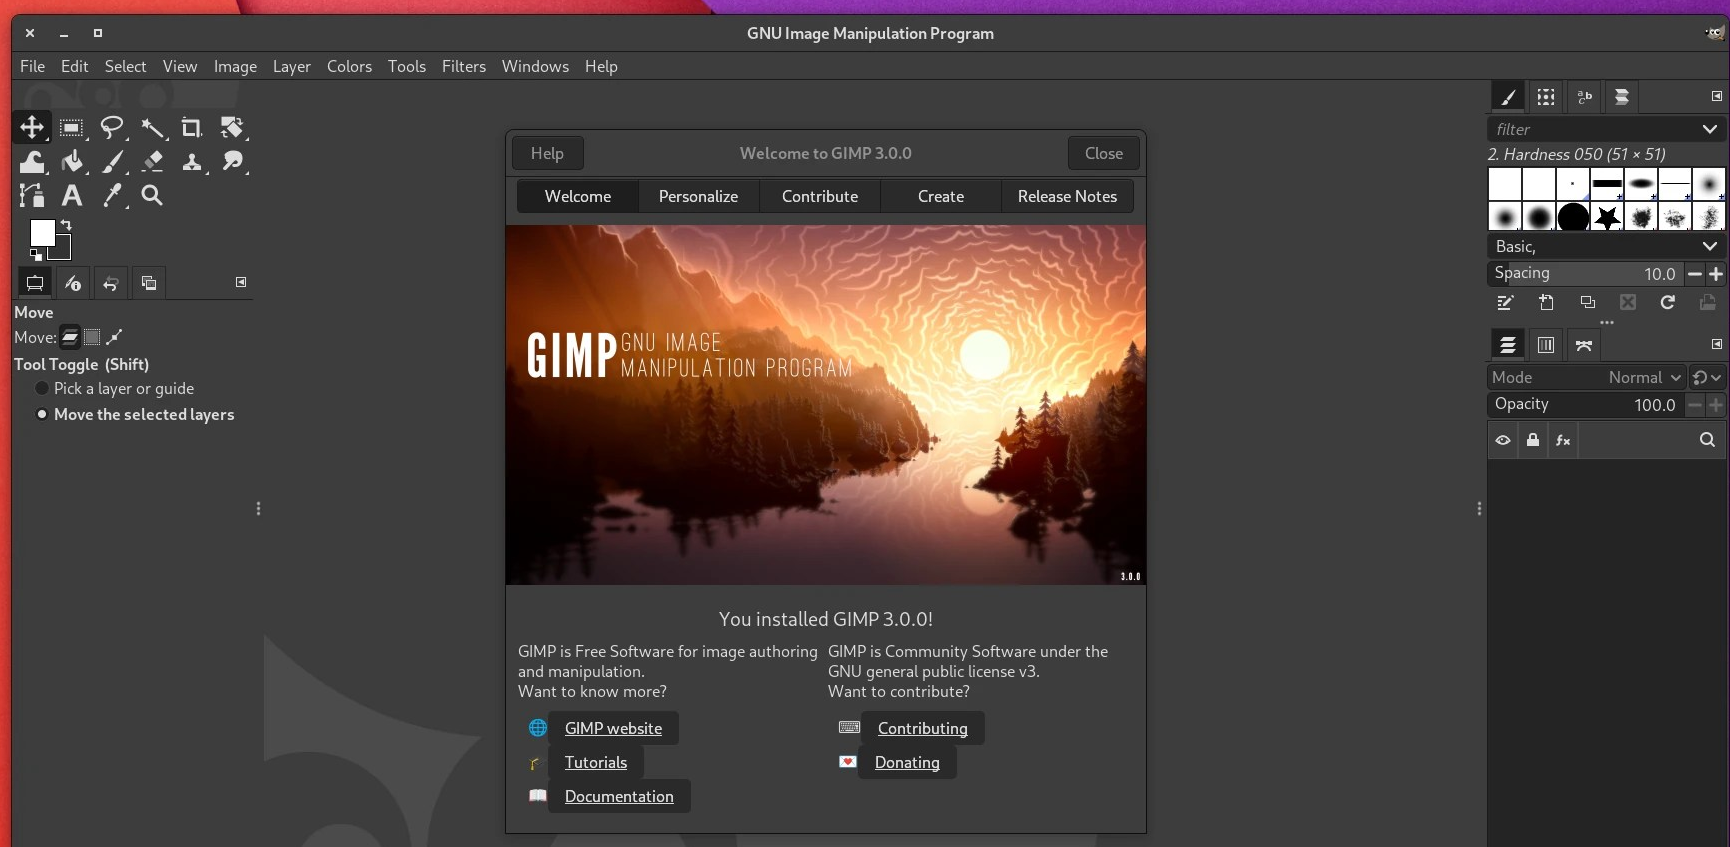The image size is (1730, 847).
Task: Select the Clone stamp tool
Action: [192, 162]
